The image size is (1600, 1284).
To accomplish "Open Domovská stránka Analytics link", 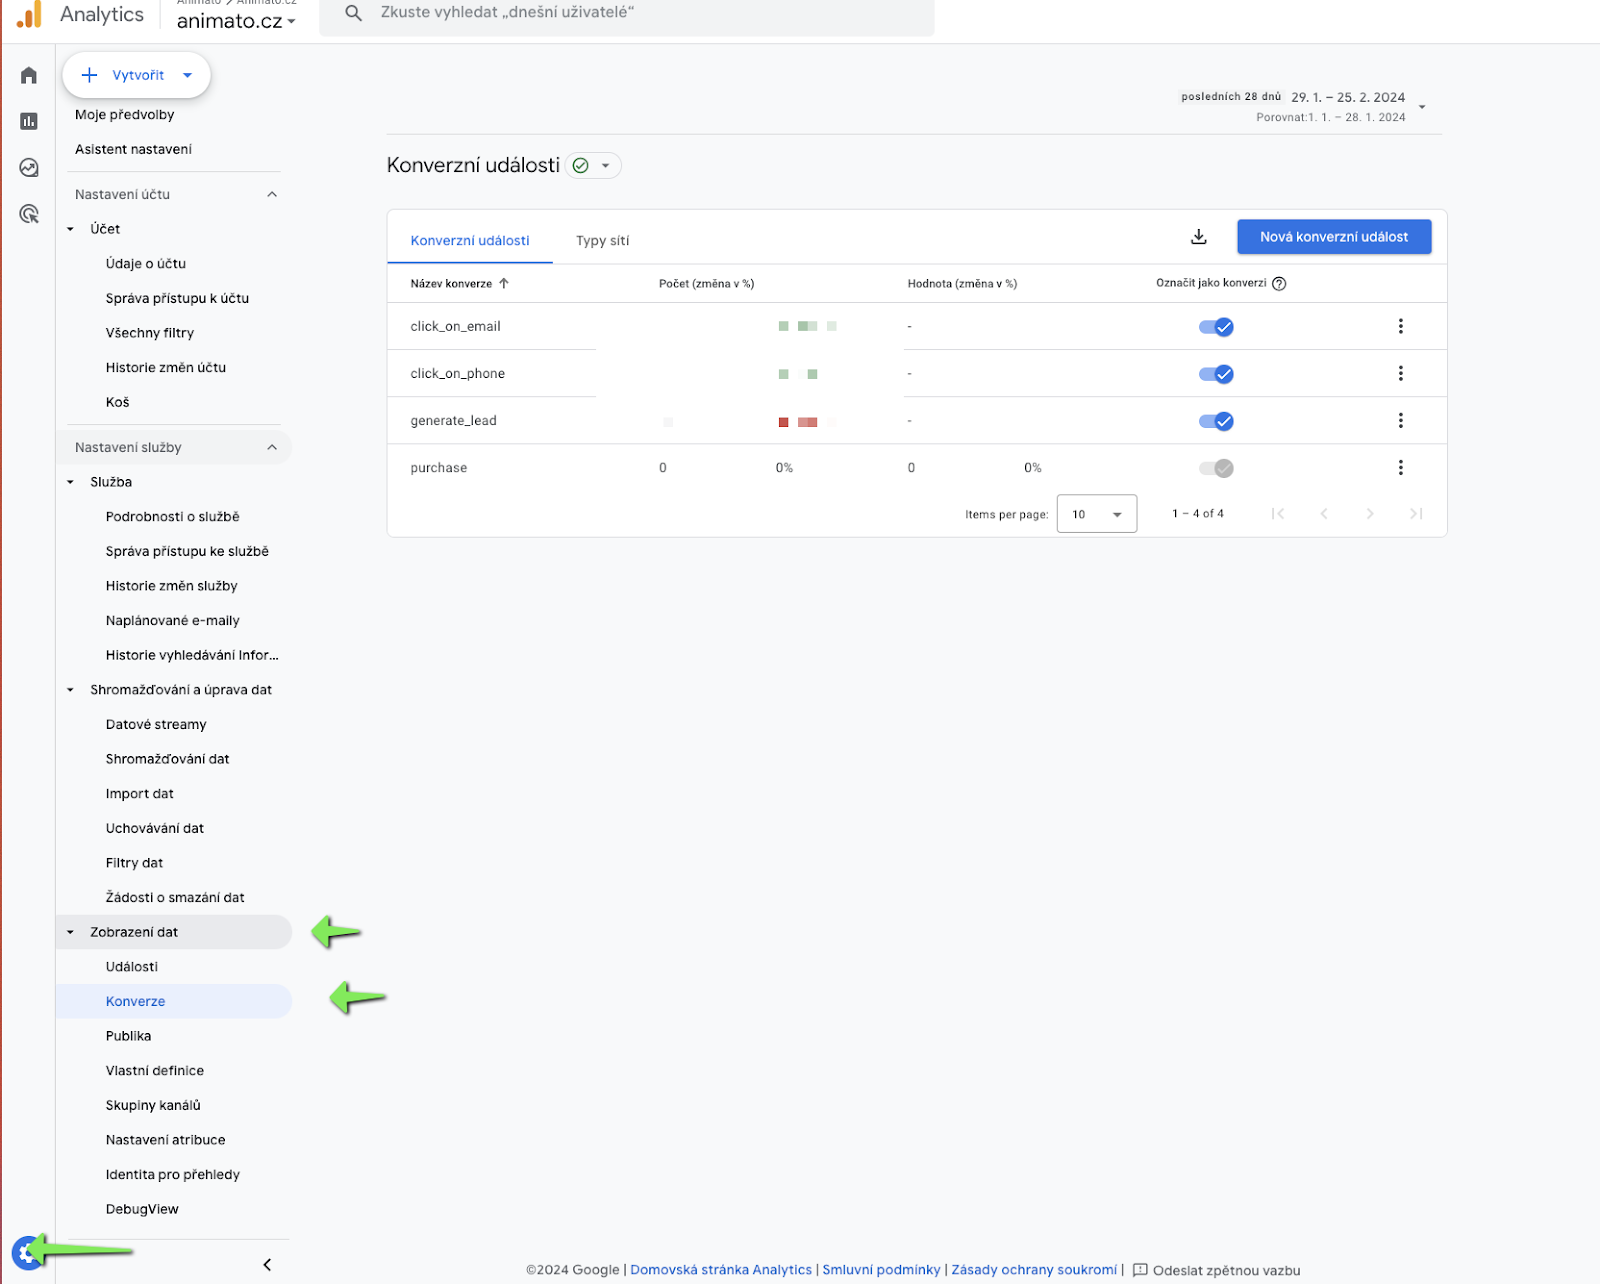I will coord(721,1270).
